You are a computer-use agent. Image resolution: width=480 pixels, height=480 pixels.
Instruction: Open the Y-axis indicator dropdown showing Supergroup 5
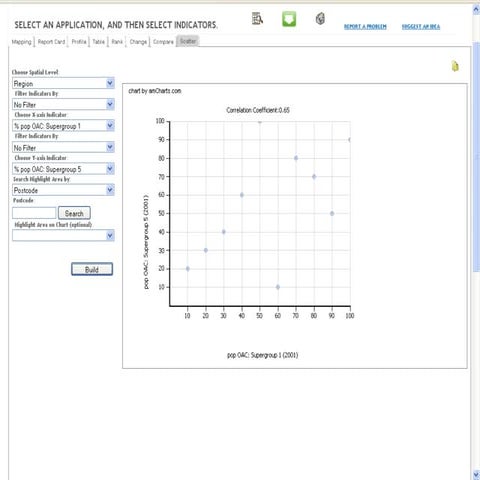[x=63, y=169]
